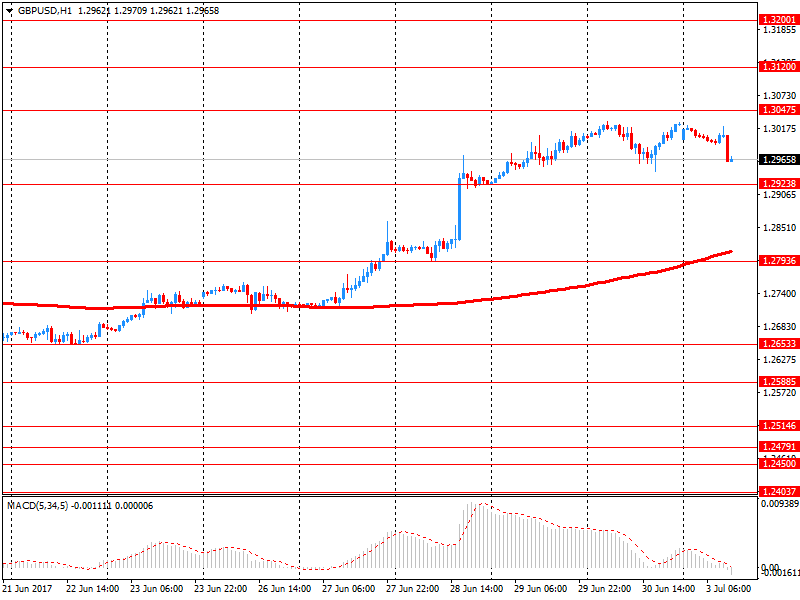Select the 1.27936 price level label
Screen dimensions: 800x600
point(779,261)
